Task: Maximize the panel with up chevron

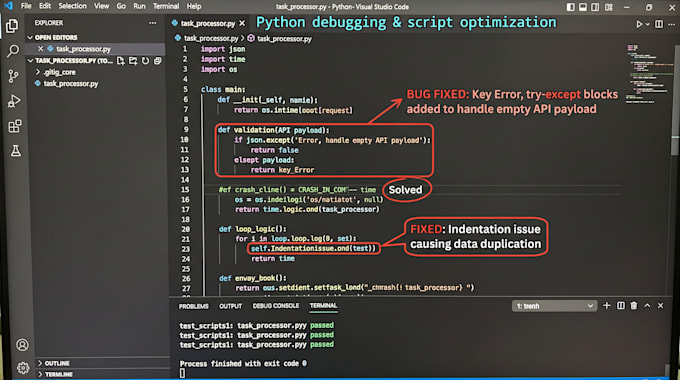Action: [647, 305]
